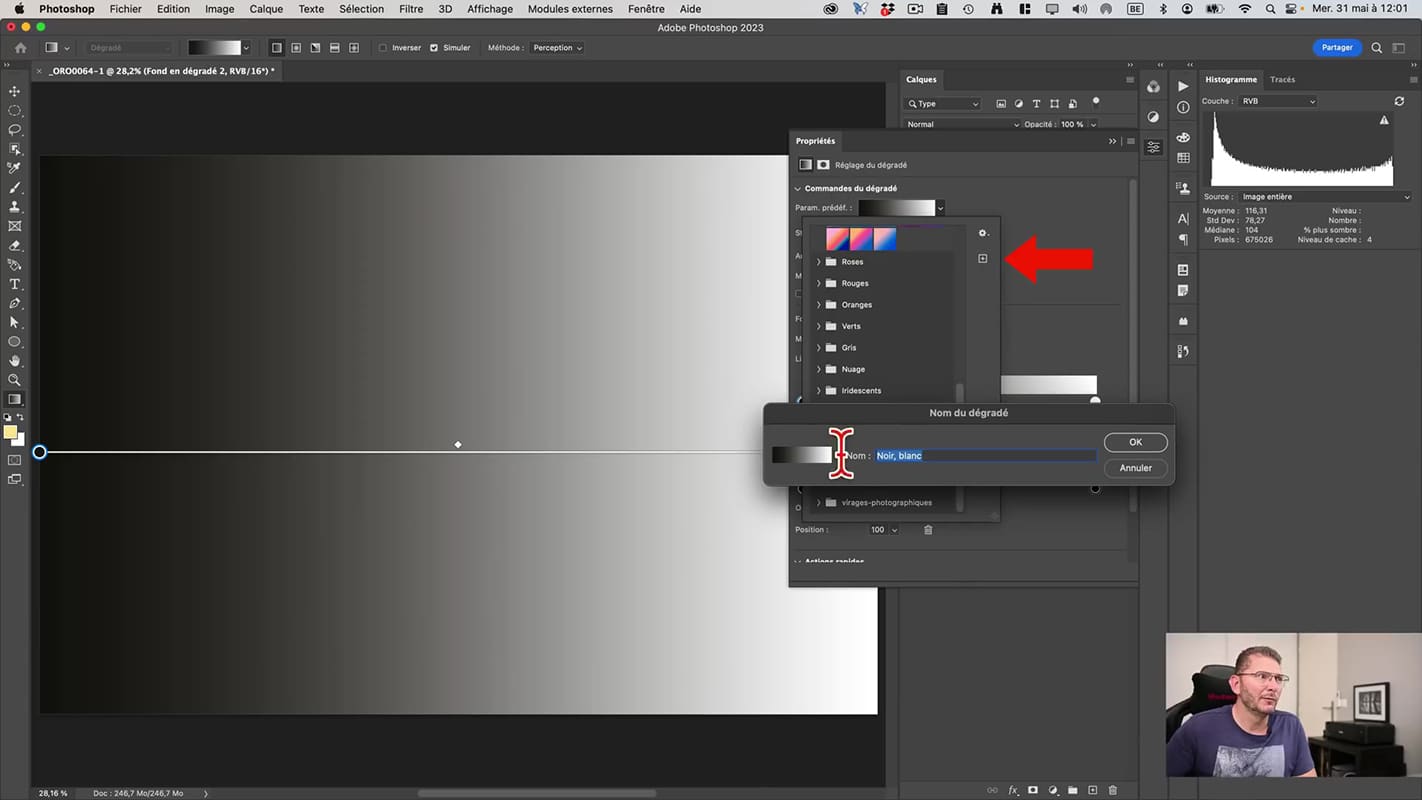Open options bar gradient preset dropdown arrow
Image resolution: width=1422 pixels, height=800 pixels.
246,48
